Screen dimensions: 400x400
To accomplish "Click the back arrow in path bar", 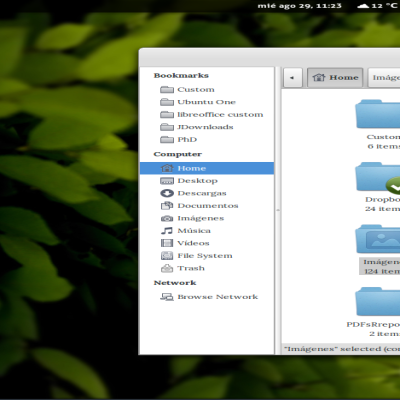I will (x=293, y=78).
